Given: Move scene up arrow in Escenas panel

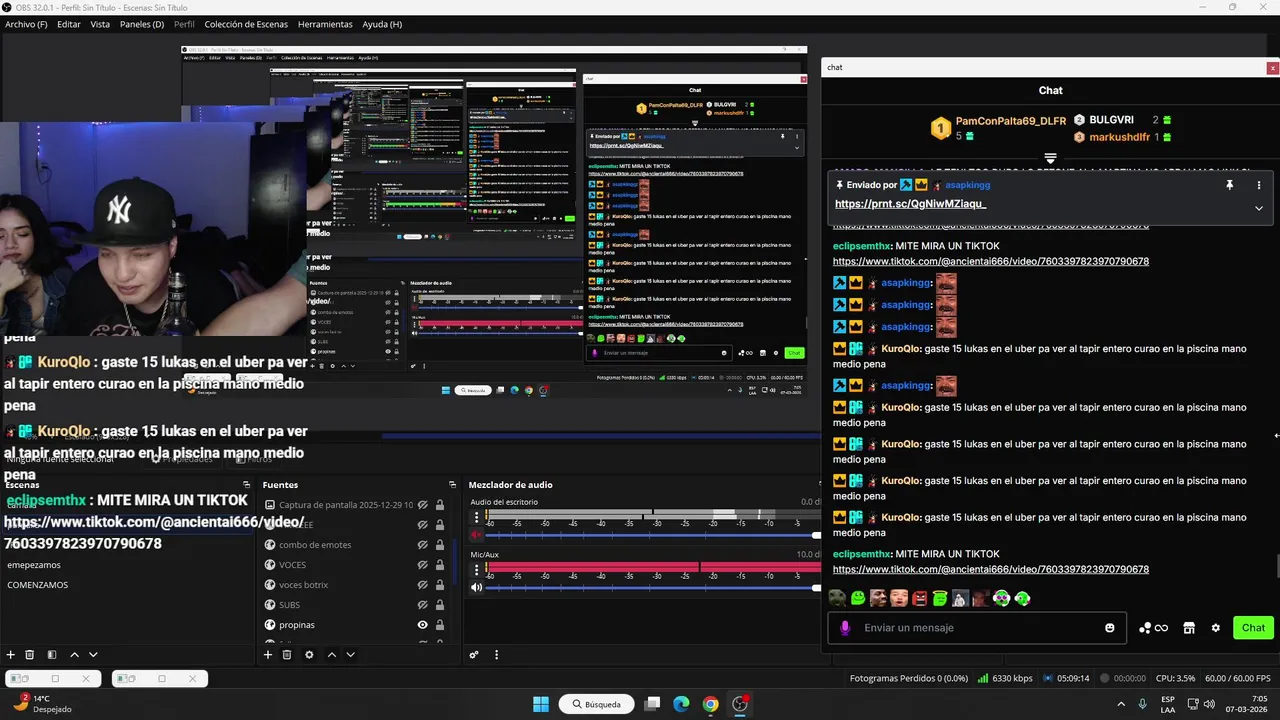Looking at the screenshot, I should 74,654.
